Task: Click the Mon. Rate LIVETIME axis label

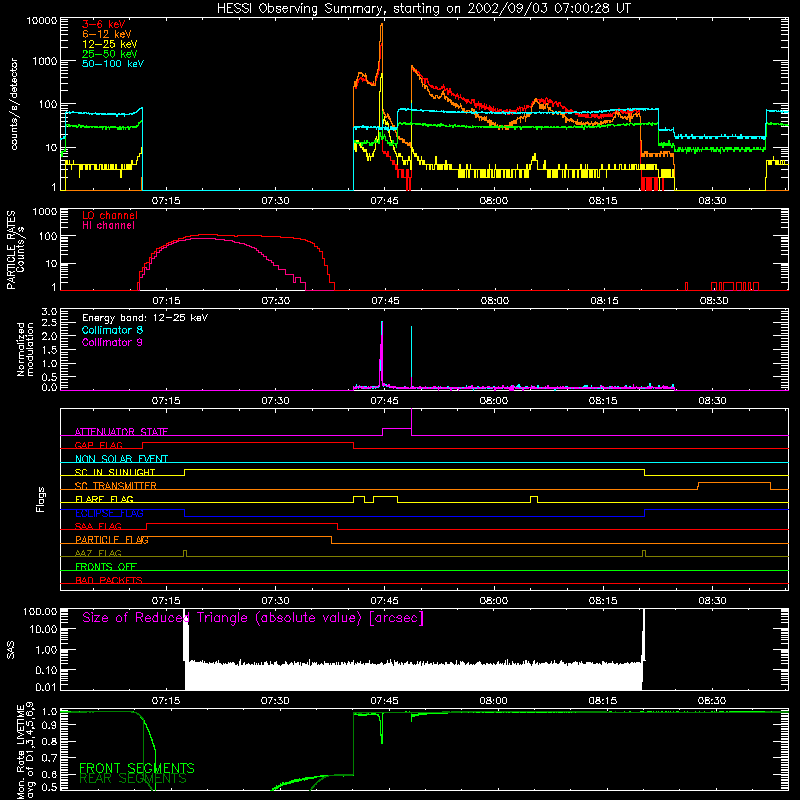Action: (26, 750)
